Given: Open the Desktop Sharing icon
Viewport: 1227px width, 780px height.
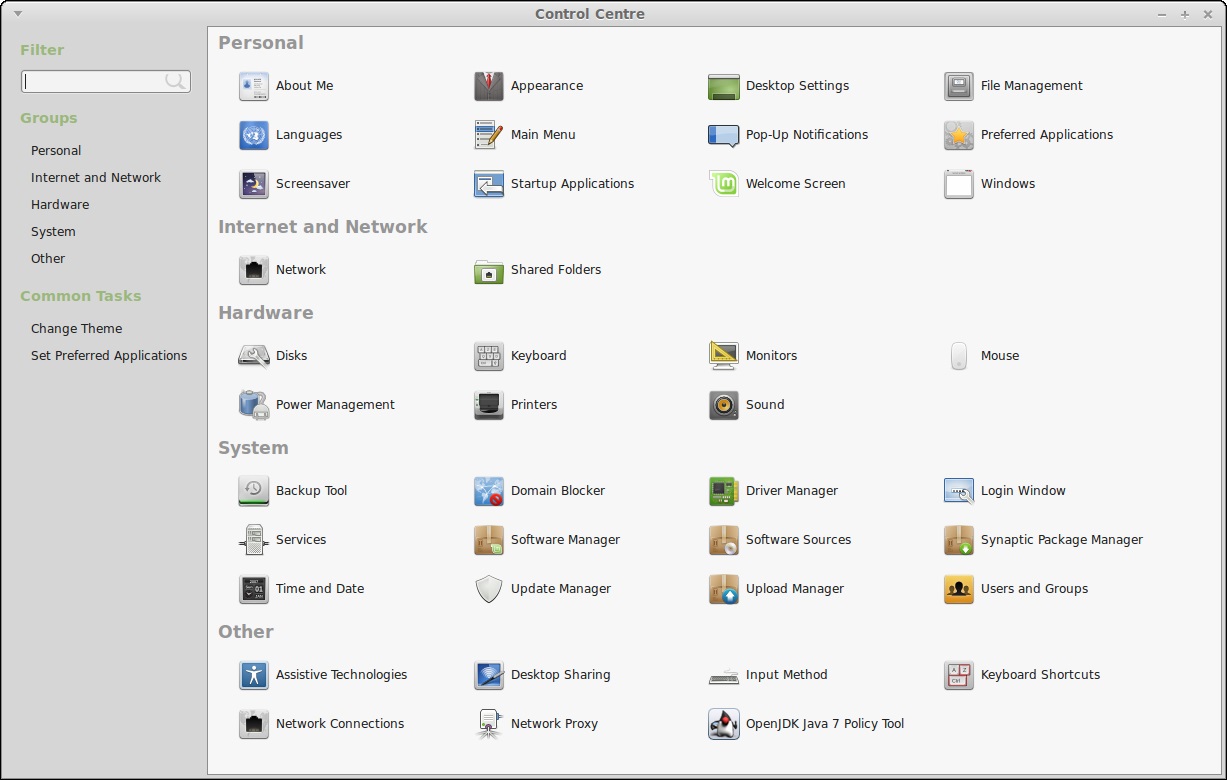Looking at the screenshot, I should point(489,675).
